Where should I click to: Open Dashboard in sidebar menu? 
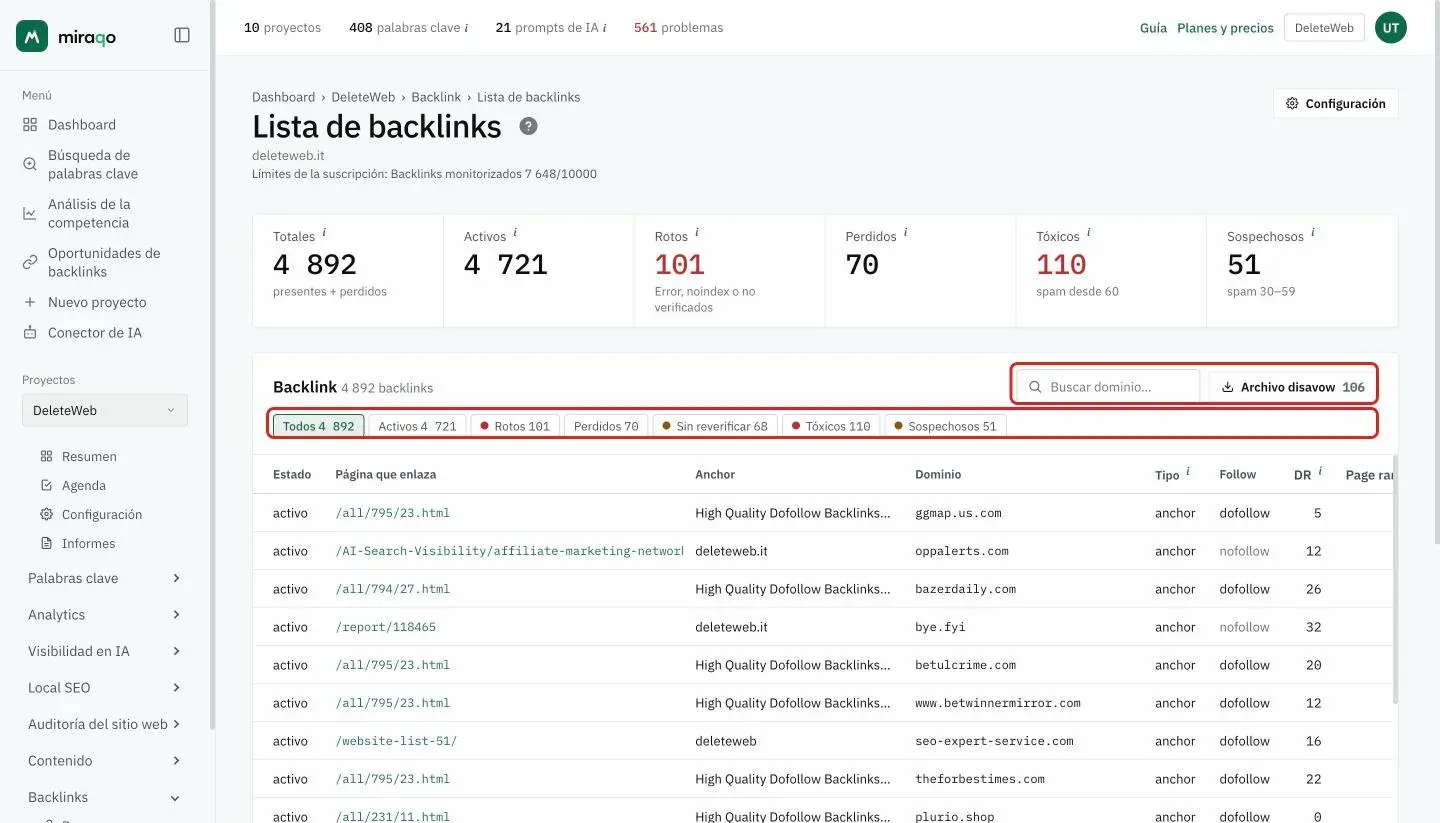[x=82, y=125]
